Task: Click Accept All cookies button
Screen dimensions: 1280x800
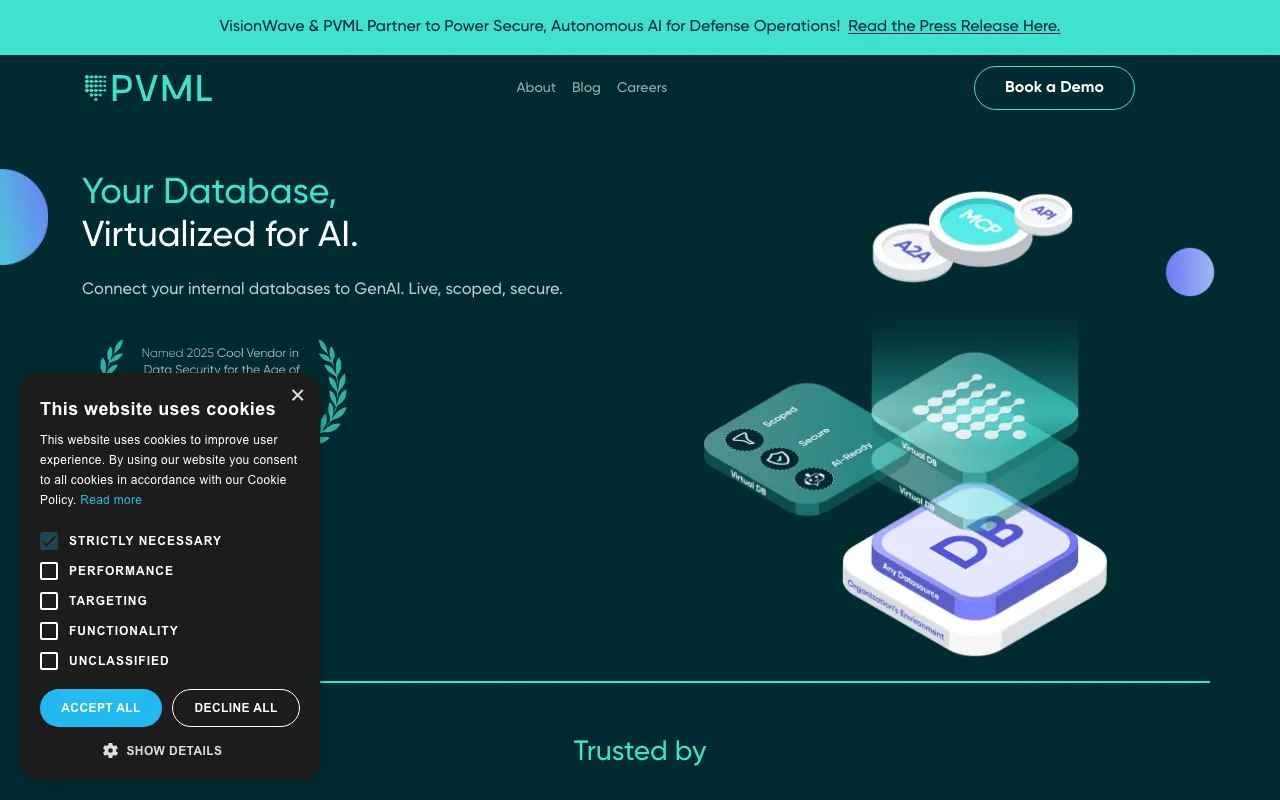Action: click(101, 708)
